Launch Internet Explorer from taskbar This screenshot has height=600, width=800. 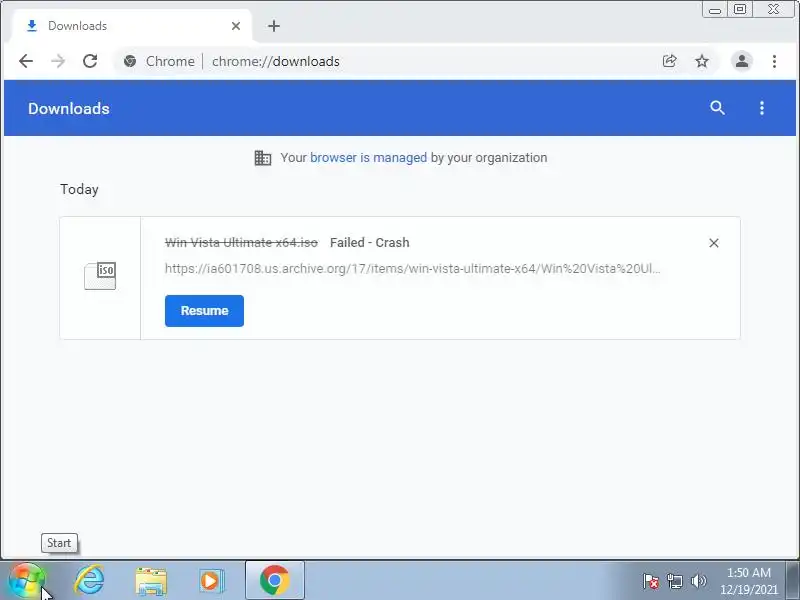[89, 581]
